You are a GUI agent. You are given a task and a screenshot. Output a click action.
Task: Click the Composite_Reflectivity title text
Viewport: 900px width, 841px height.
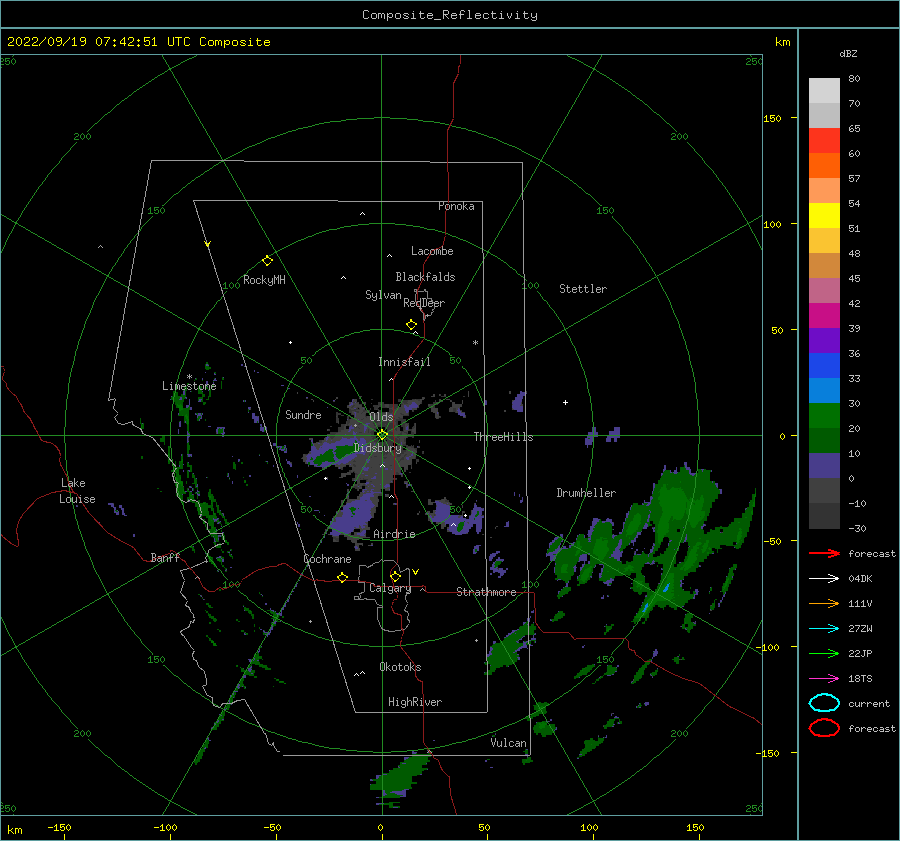tap(450, 15)
